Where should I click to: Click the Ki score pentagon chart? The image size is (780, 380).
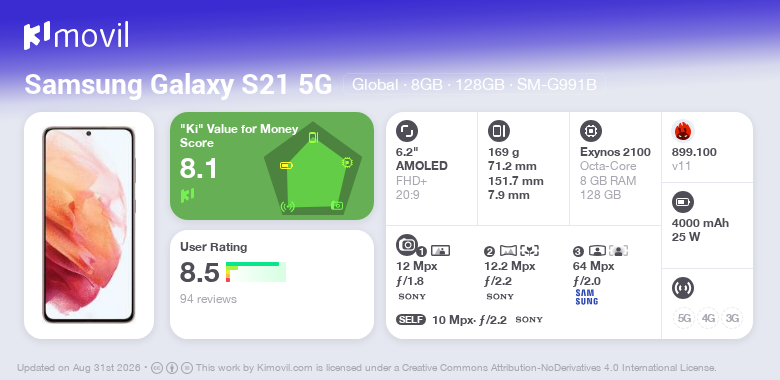313,168
